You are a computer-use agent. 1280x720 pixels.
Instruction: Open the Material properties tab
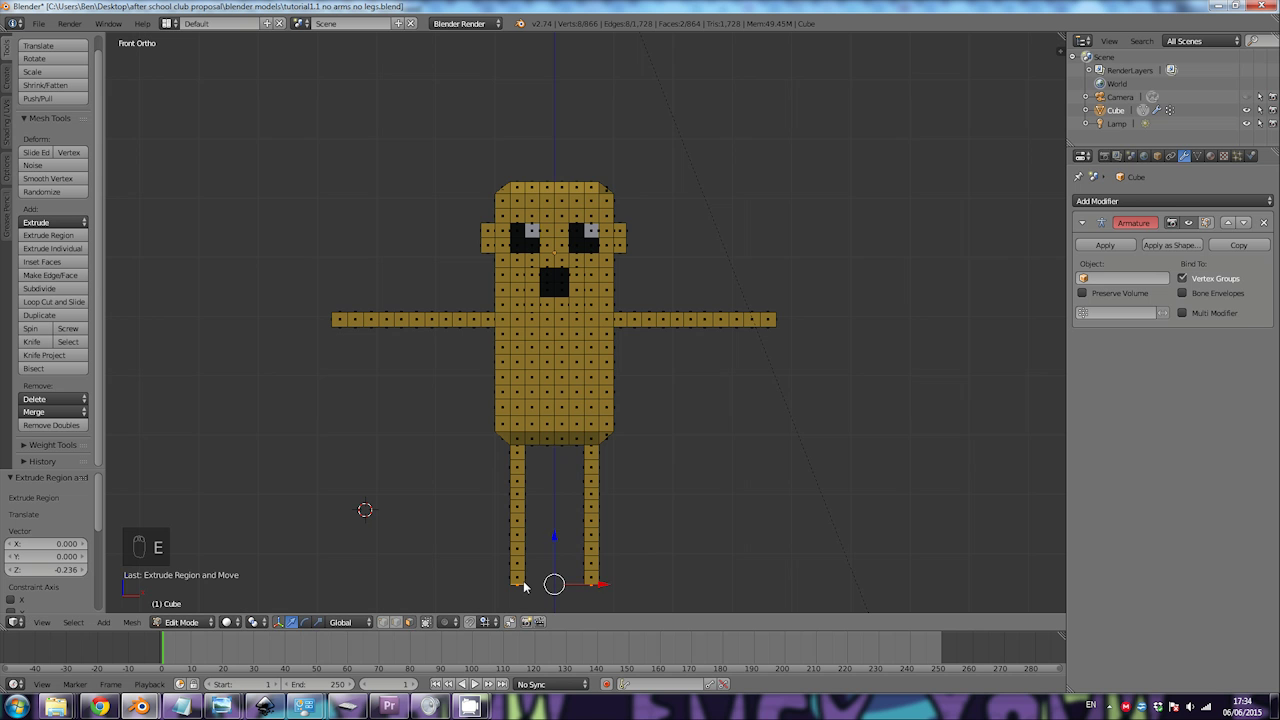tap(1211, 156)
